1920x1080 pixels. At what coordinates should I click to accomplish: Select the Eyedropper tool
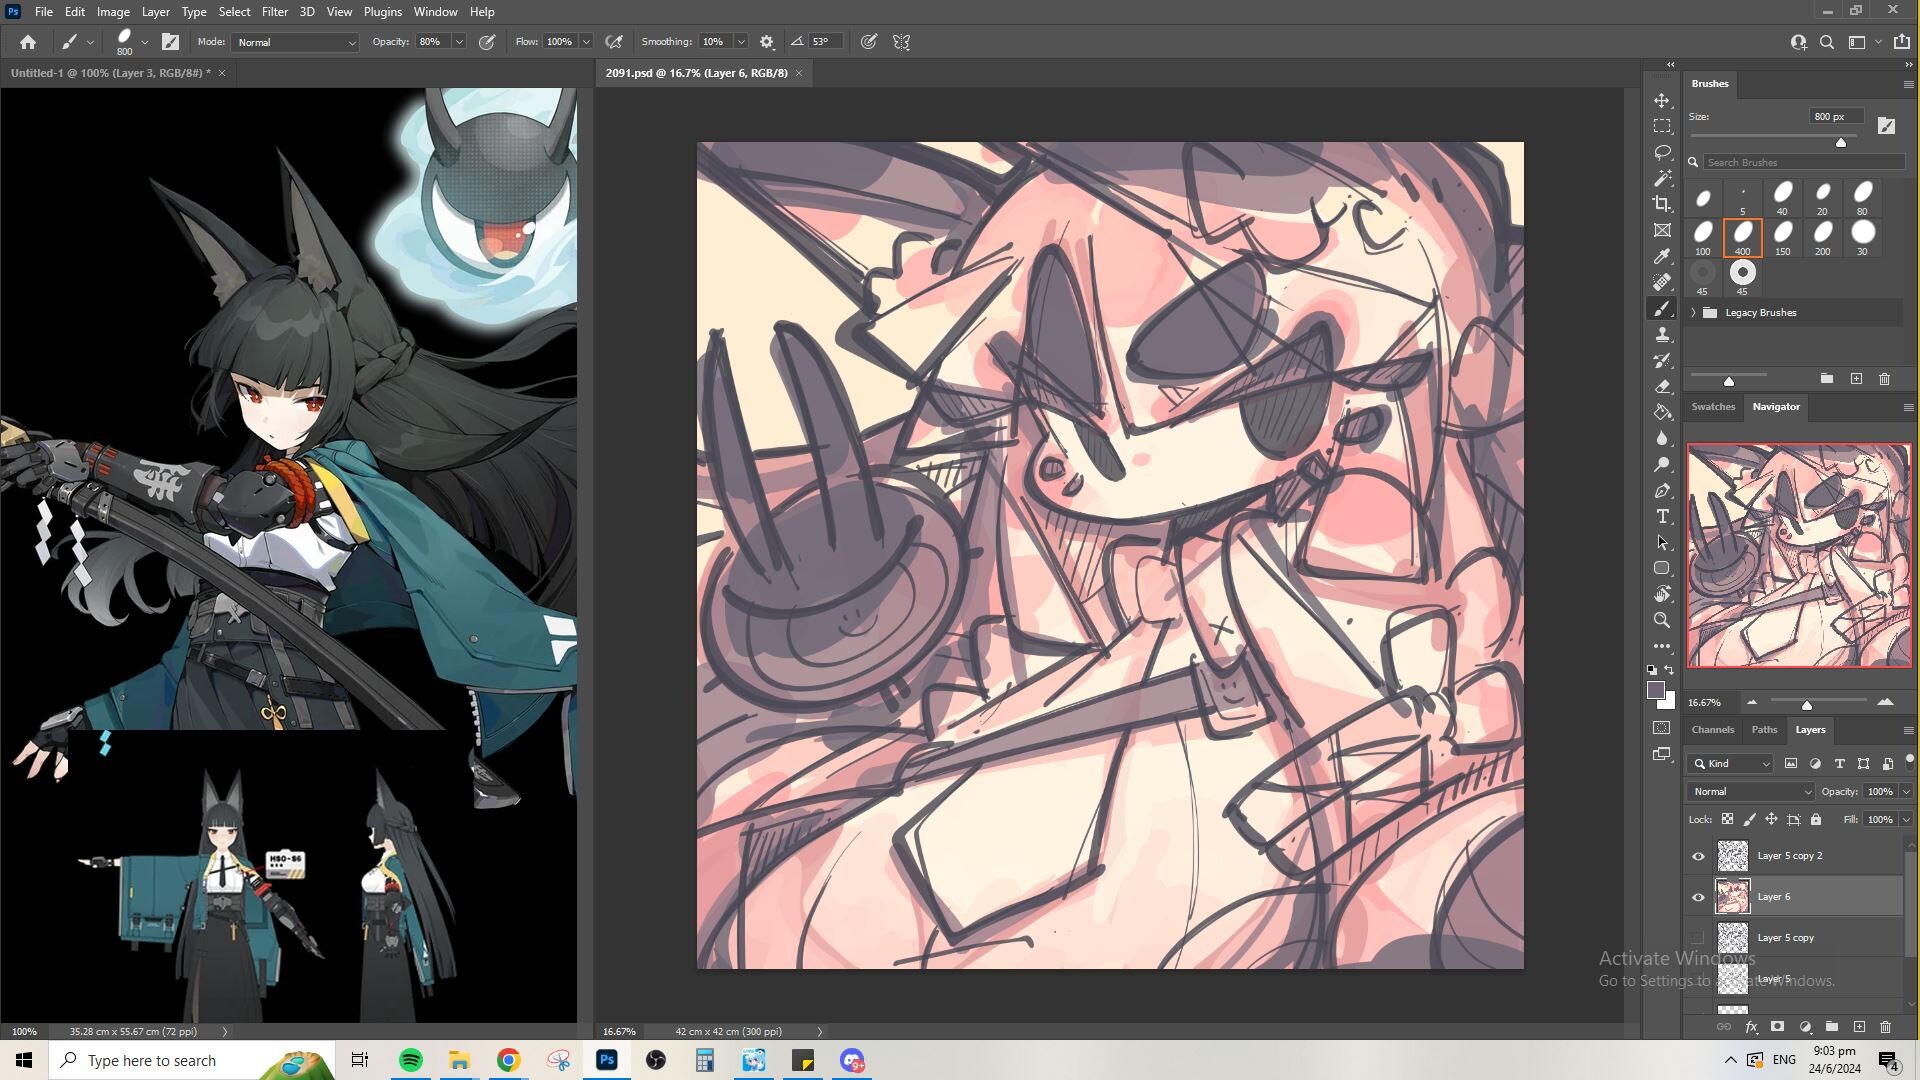coord(1662,256)
